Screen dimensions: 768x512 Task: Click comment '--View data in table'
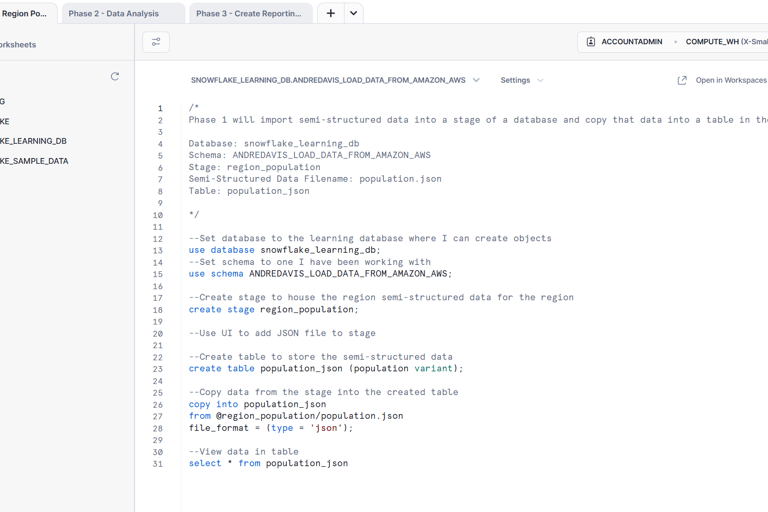[x=243, y=452]
